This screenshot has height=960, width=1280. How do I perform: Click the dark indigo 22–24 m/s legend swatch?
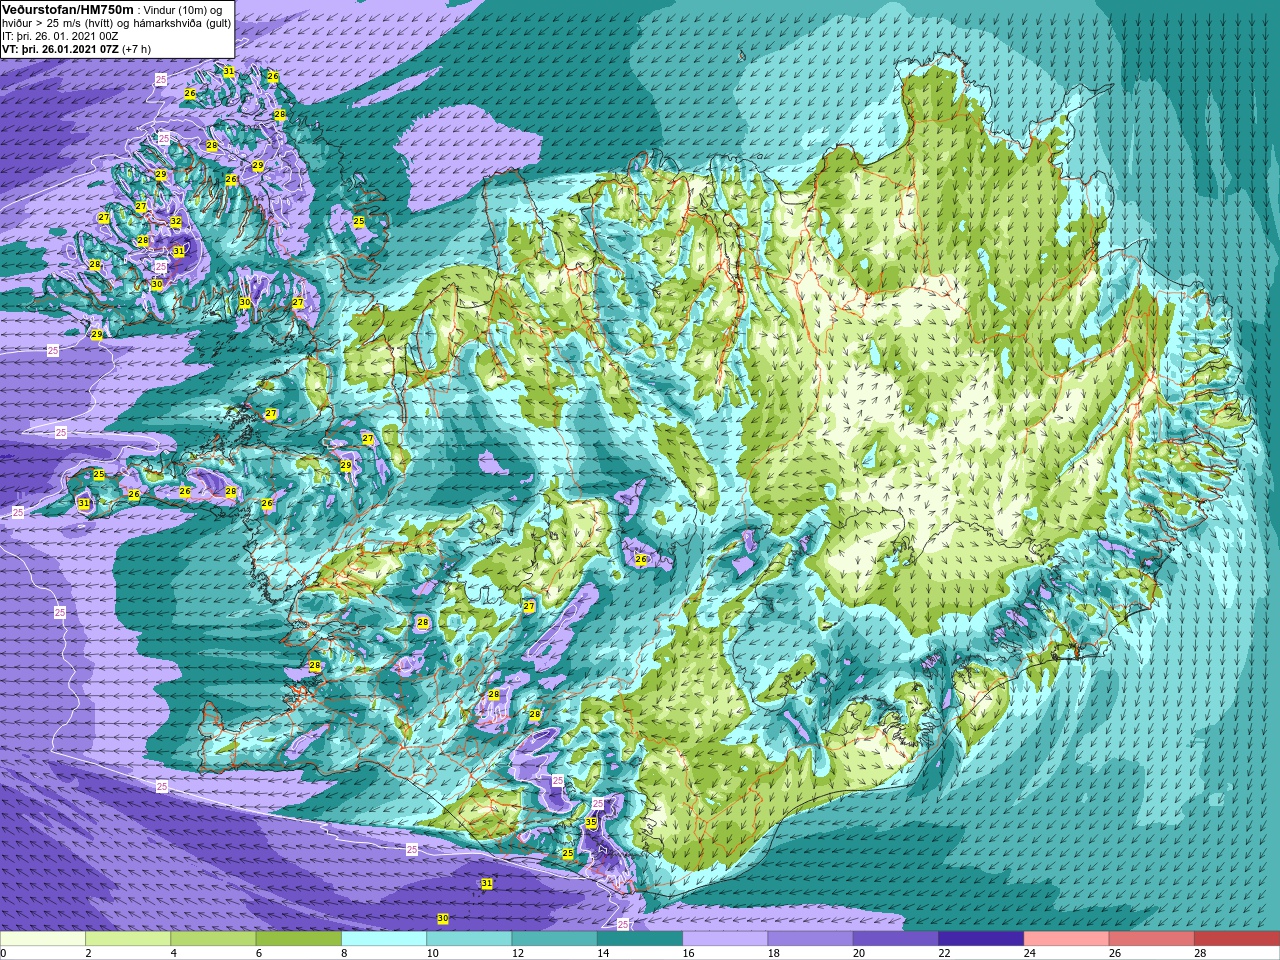pyautogui.click(x=981, y=939)
